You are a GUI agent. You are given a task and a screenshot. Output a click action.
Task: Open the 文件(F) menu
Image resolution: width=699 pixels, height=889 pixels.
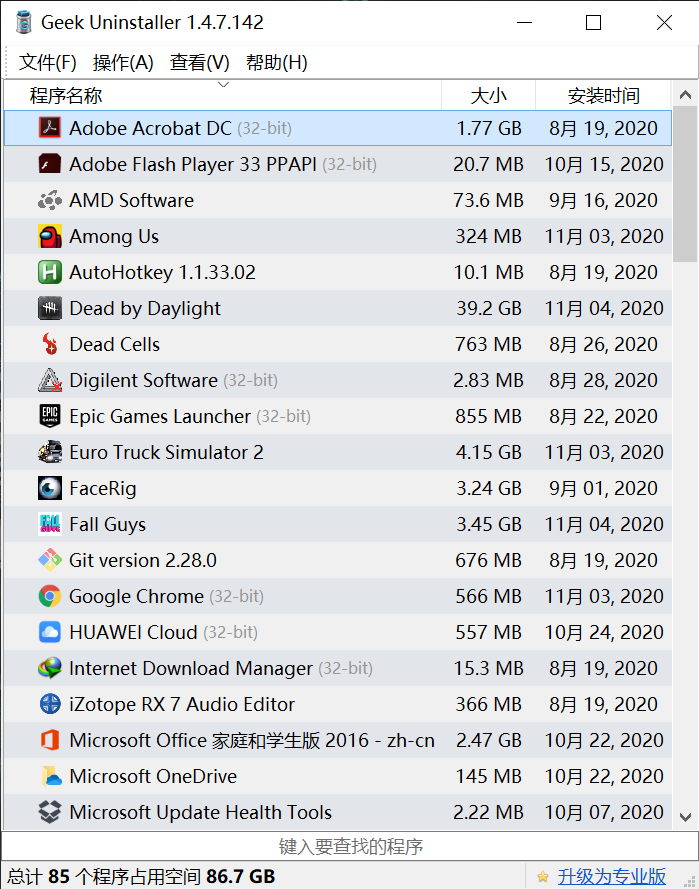(x=48, y=62)
